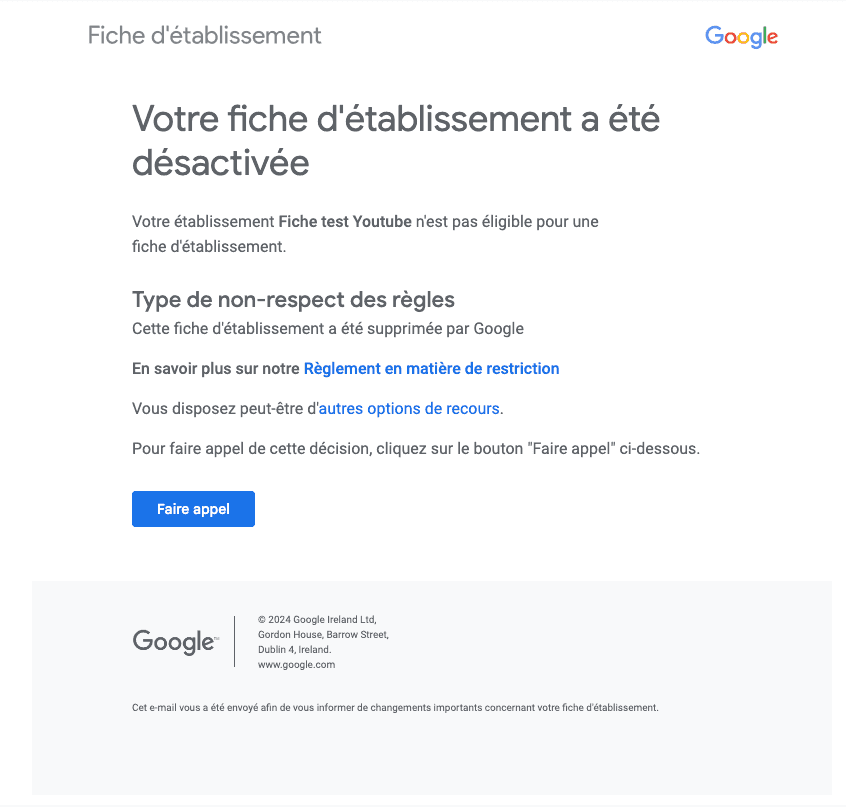Open the Règlement en matière de restriction link
The height and width of the screenshot is (807, 846).
tap(431, 369)
